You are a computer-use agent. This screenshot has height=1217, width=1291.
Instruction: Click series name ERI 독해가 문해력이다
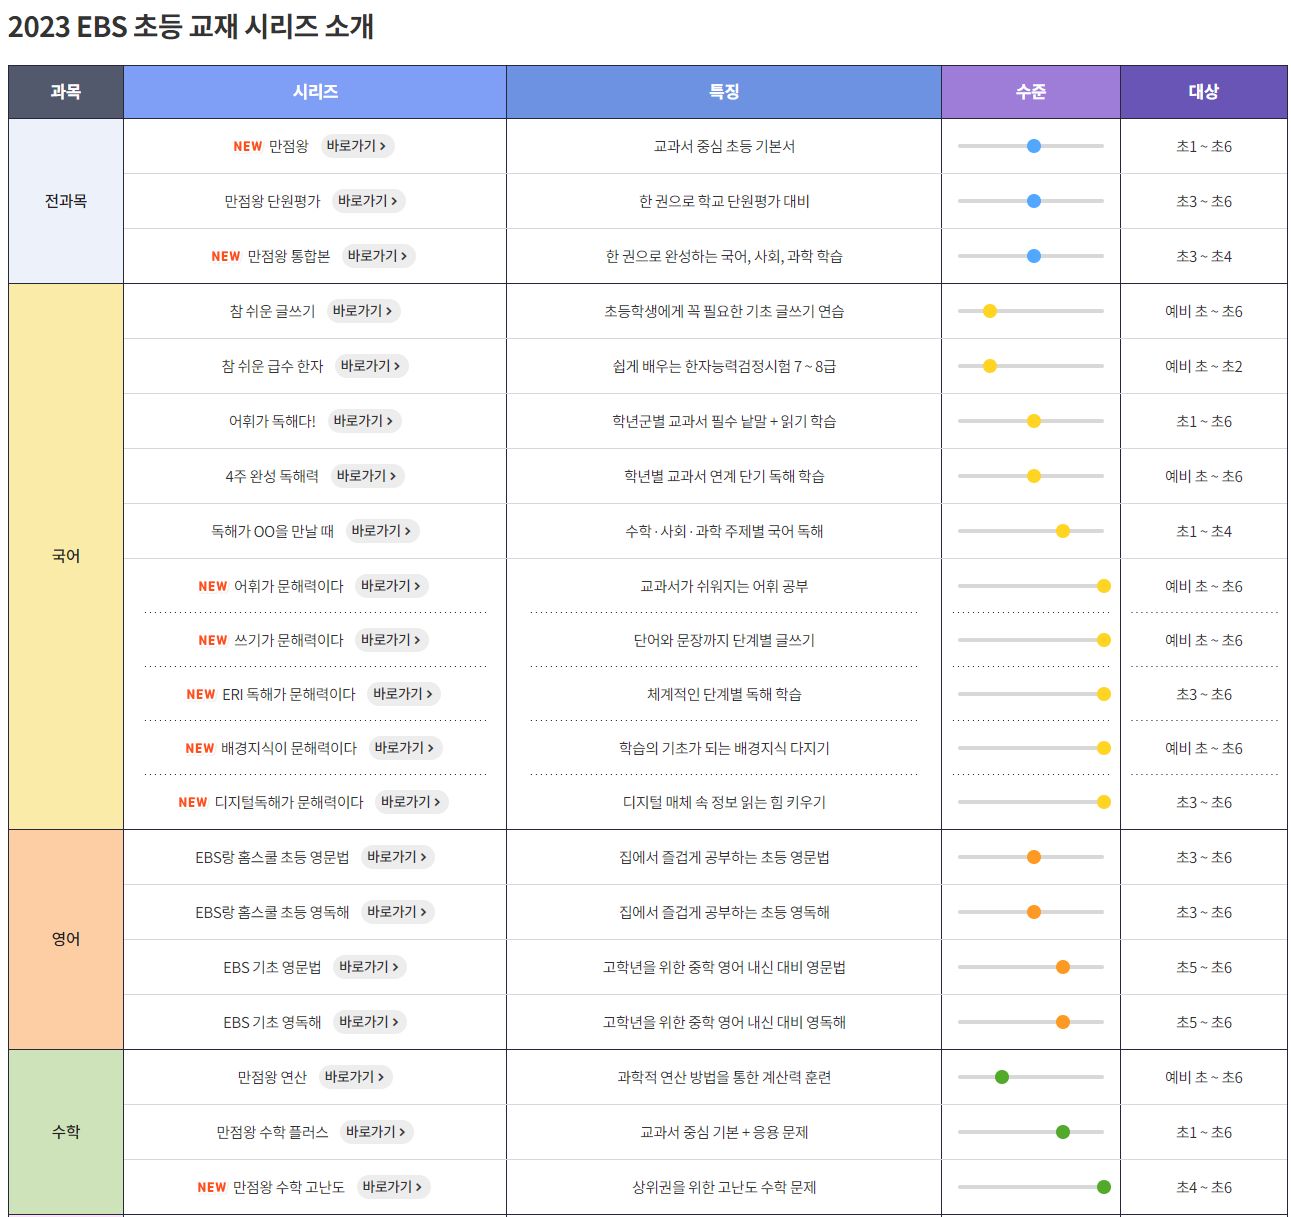289,694
